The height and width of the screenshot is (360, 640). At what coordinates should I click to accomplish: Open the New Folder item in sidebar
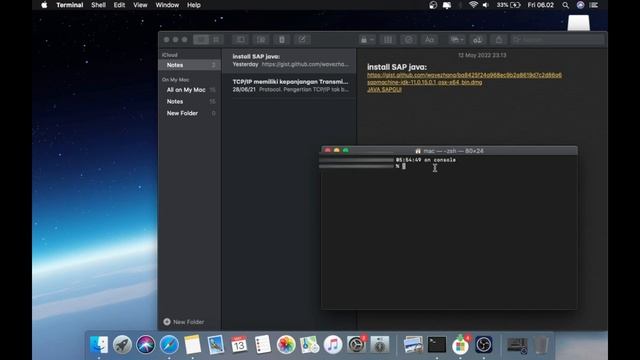(189, 113)
